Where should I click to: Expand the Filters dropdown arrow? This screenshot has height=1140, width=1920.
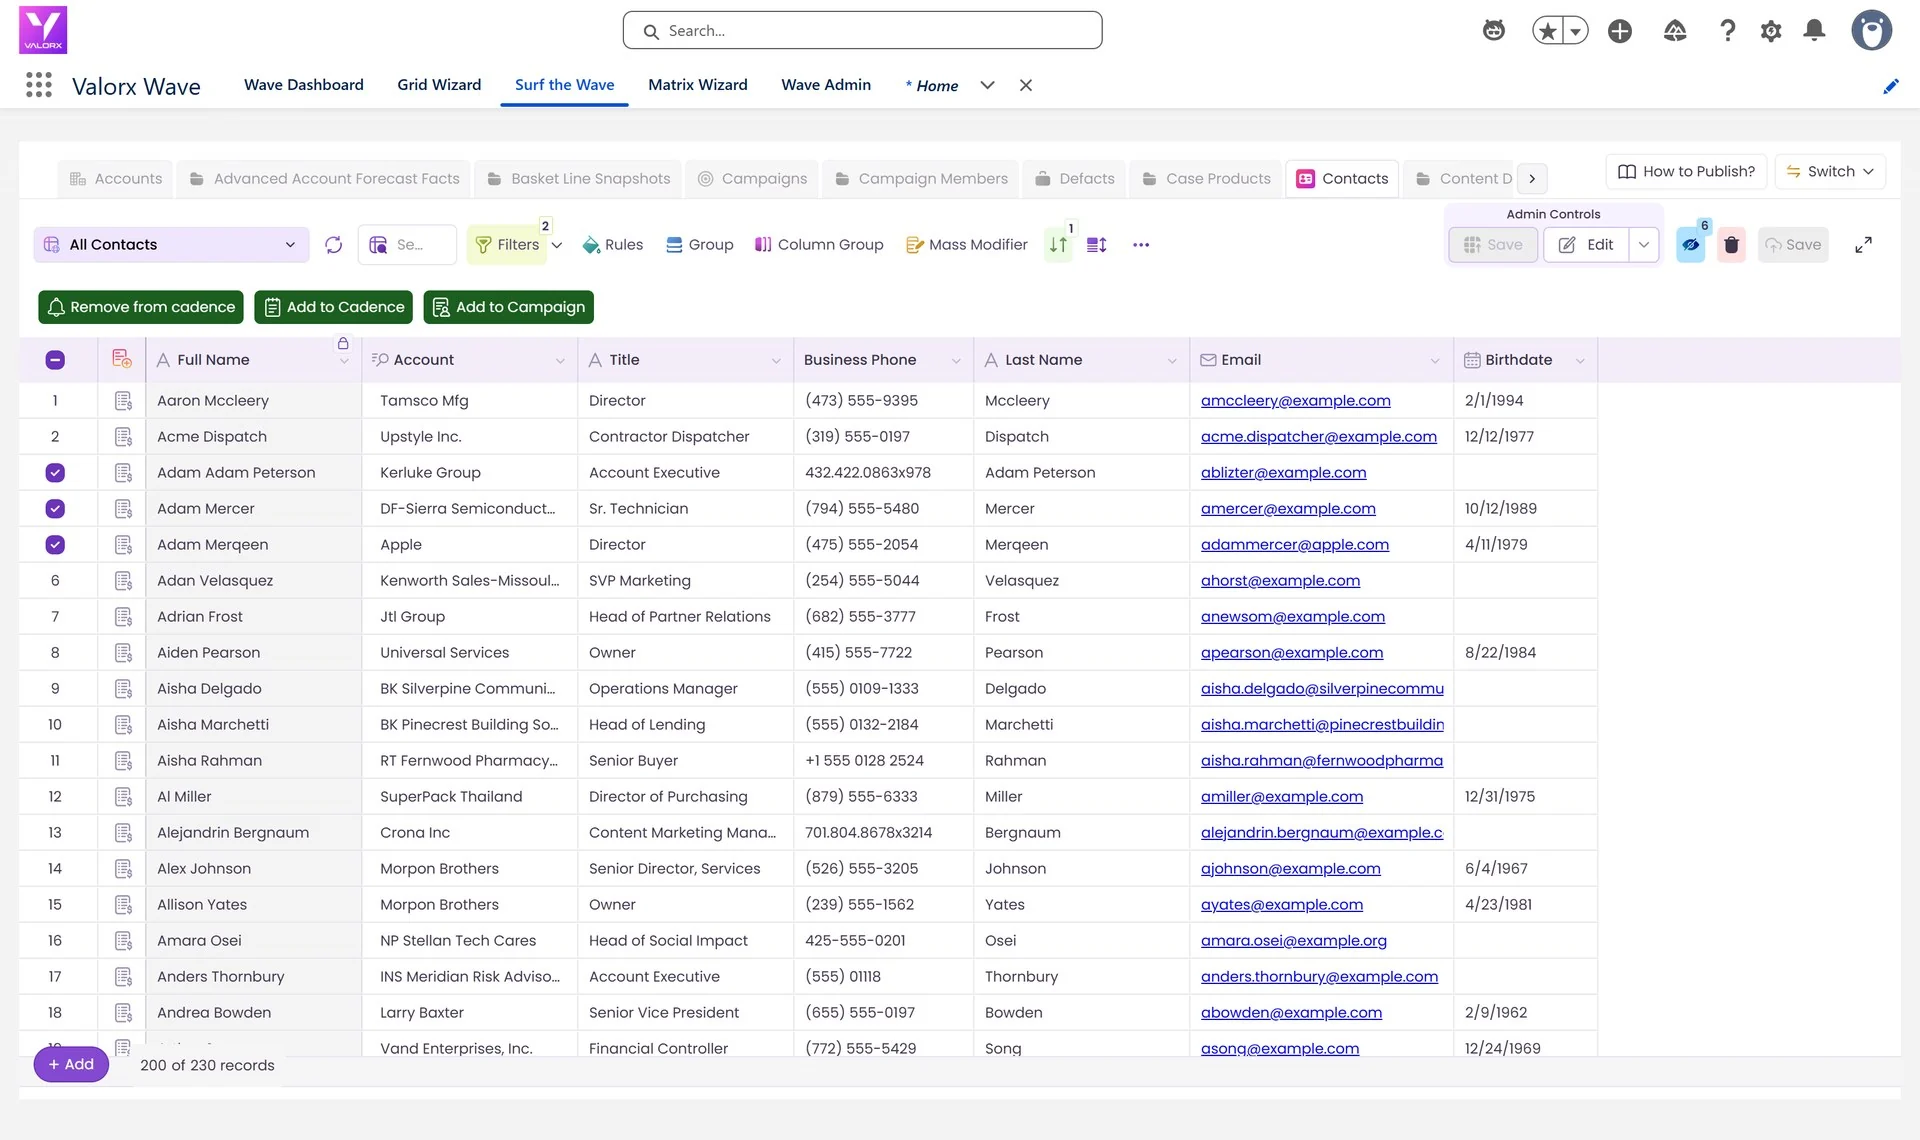(557, 245)
